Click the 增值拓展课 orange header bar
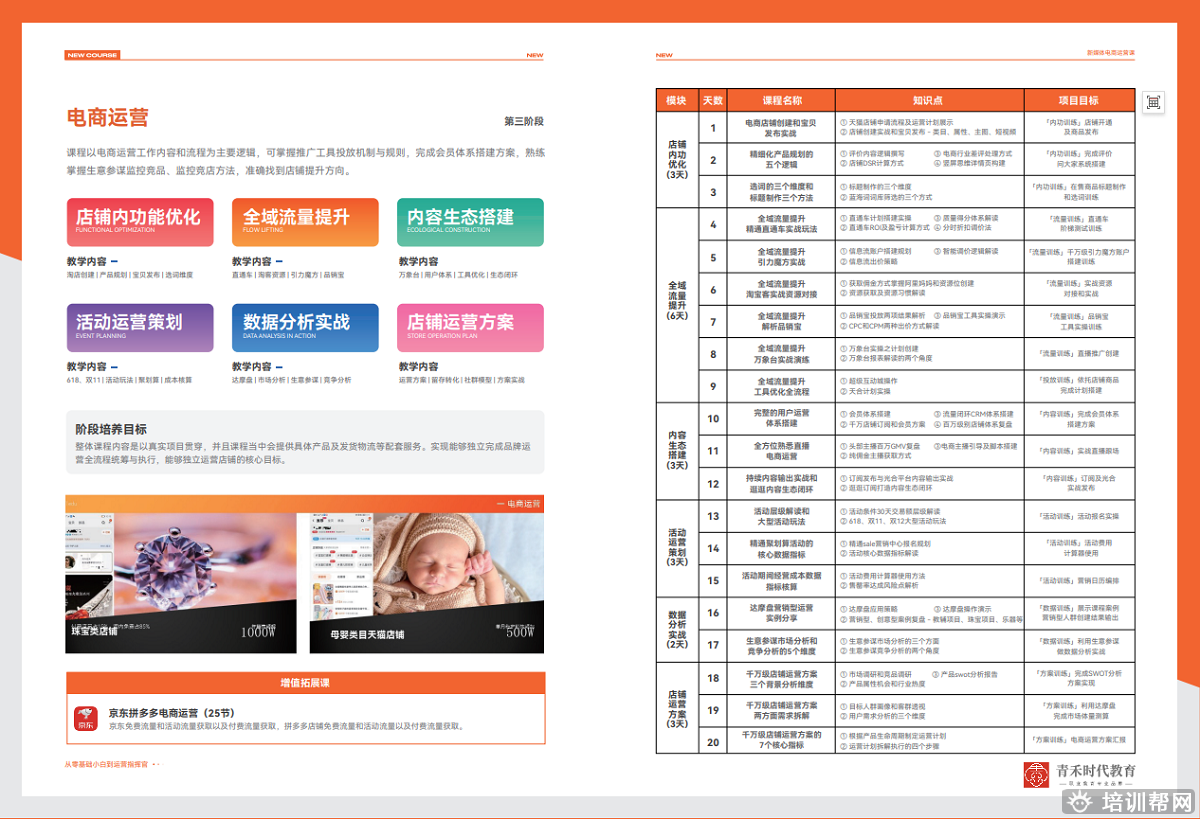Screen dimensions: 1200x819 click(305, 683)
